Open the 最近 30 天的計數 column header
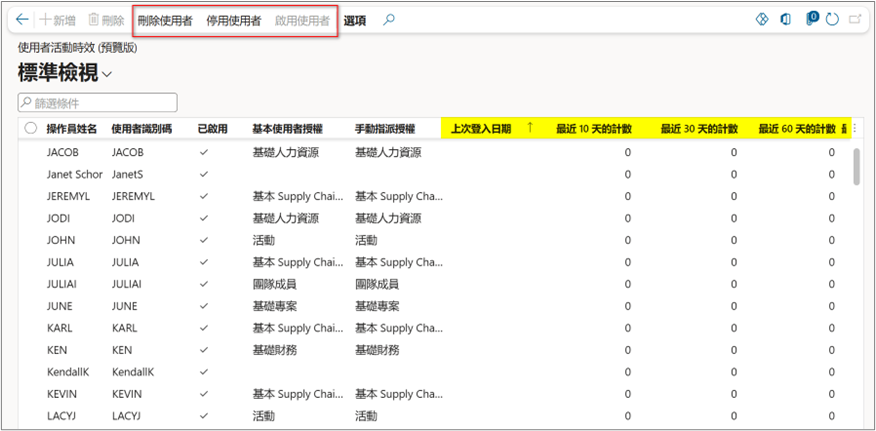 tap(699, 128)
